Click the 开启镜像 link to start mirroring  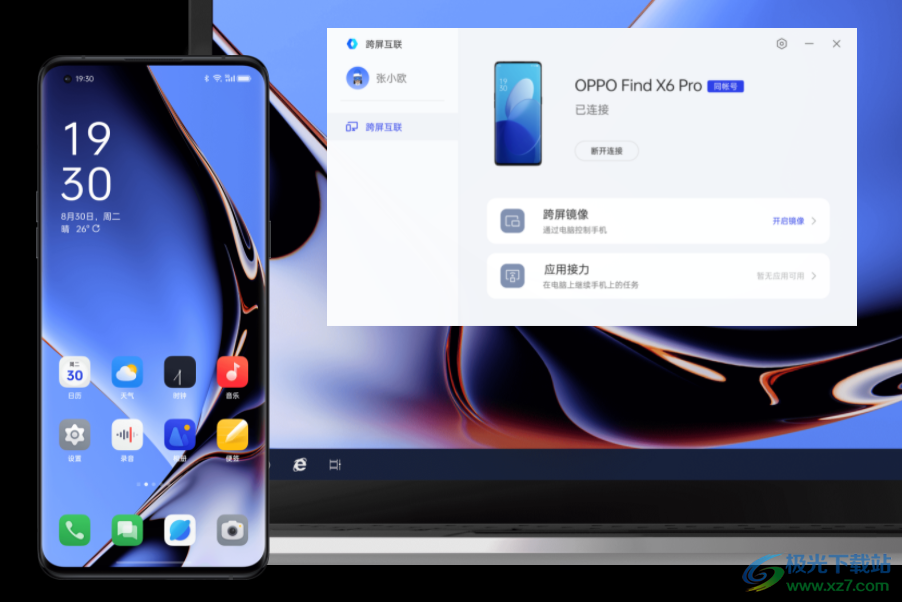[x=789, y=220]
